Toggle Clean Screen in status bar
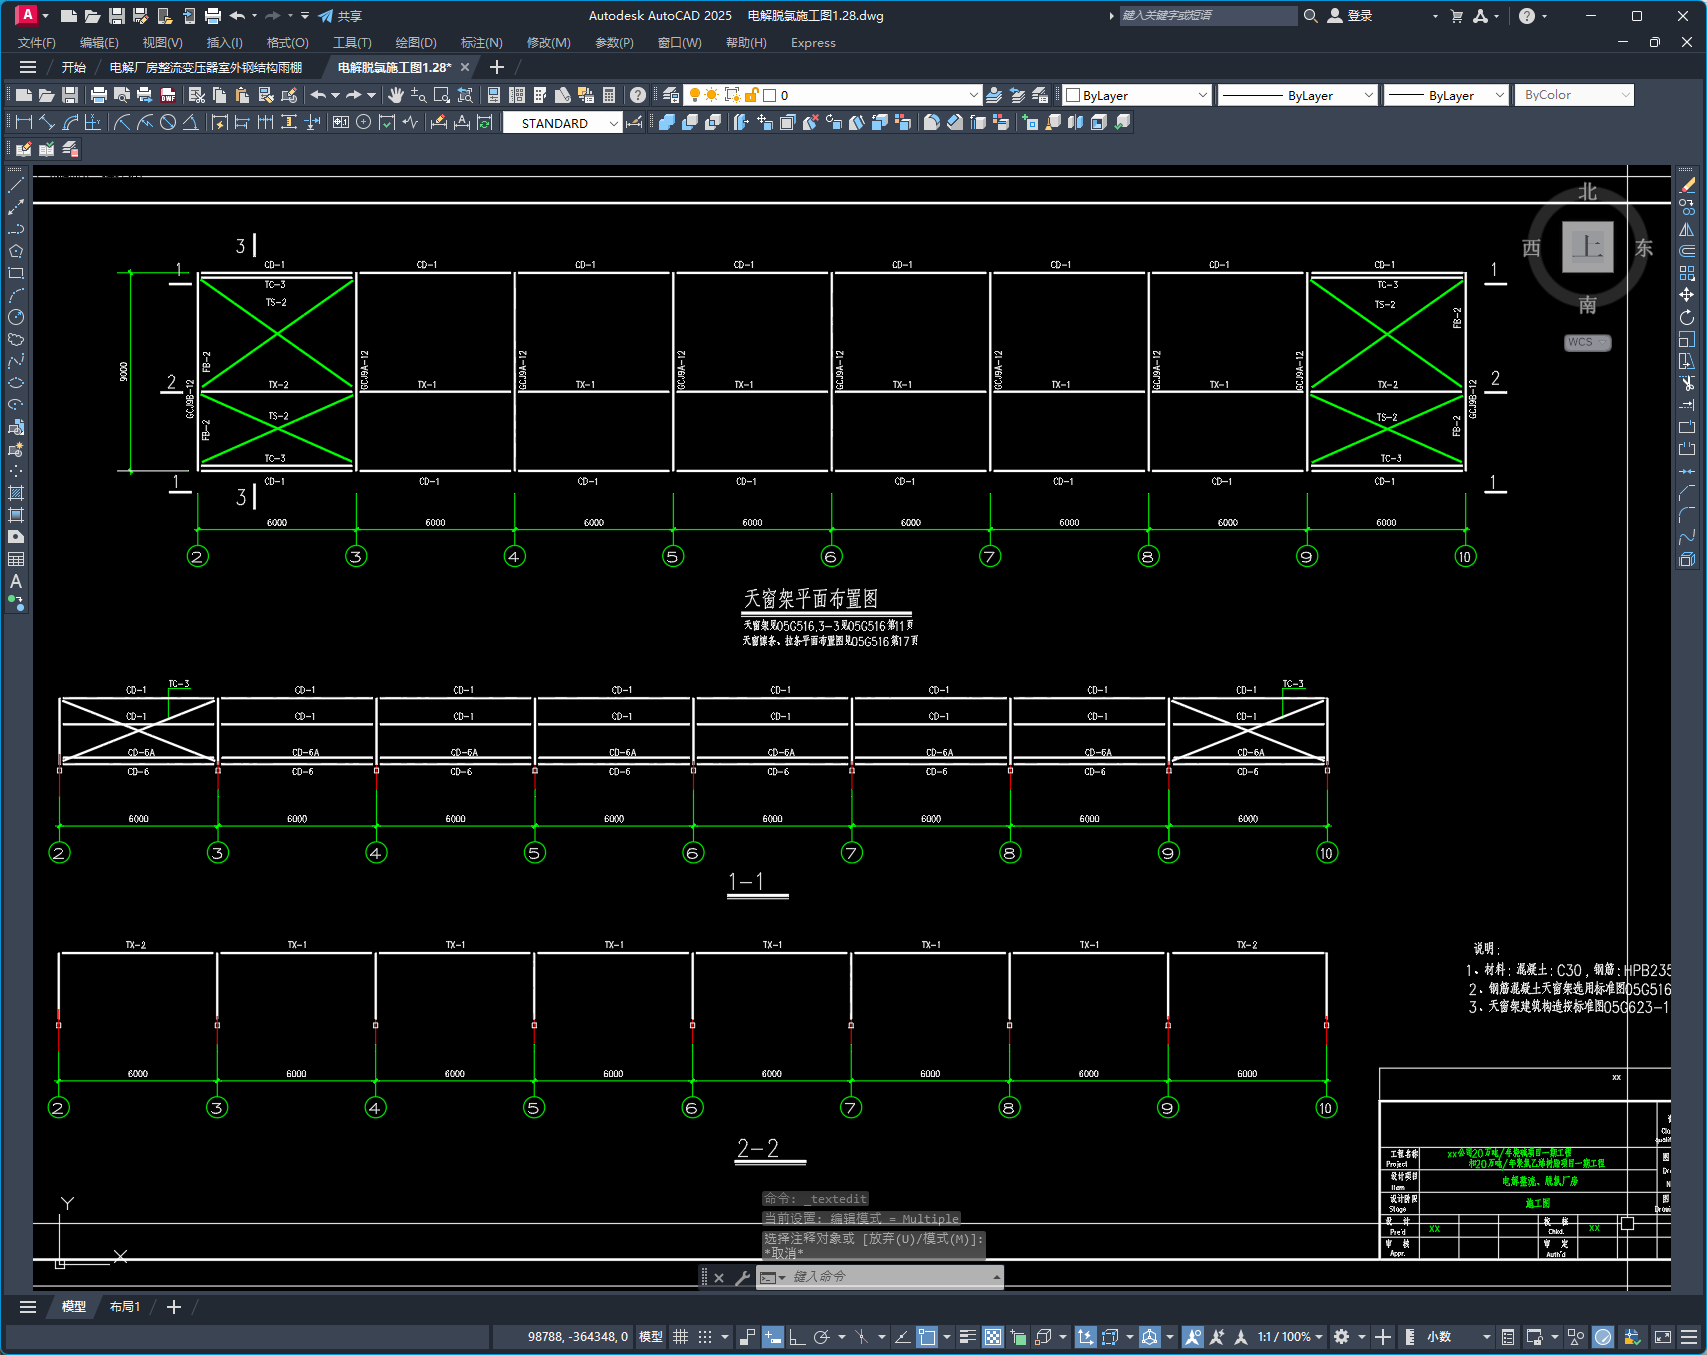Screen dimensions: 1707x1355 click(1663, 1337)
